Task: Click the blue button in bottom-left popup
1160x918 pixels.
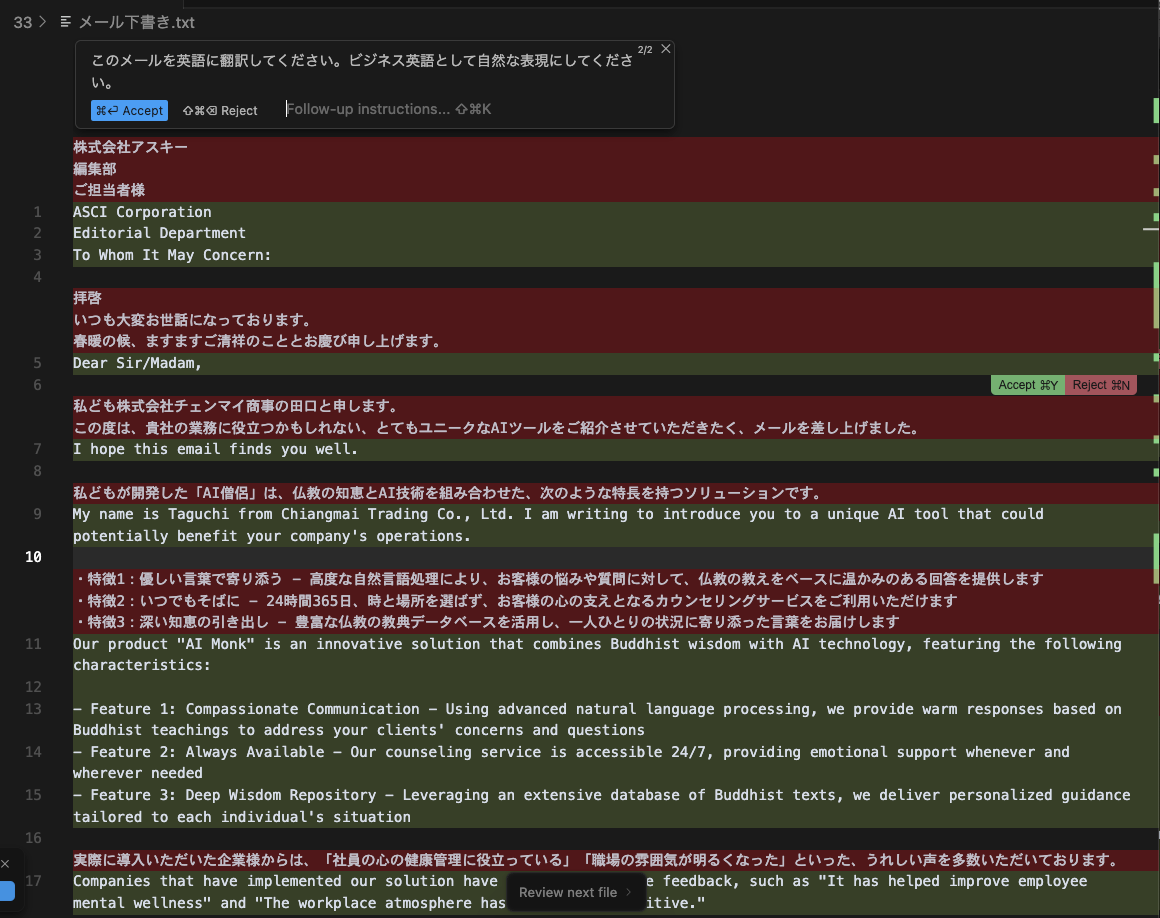Action: click(x=7, y=891)
